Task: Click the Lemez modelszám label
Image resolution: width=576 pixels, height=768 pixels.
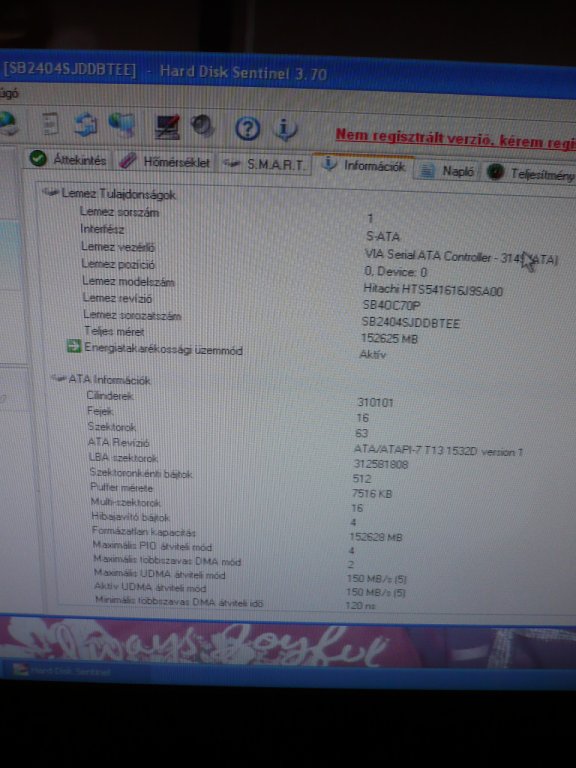Action: pos(128,282)
